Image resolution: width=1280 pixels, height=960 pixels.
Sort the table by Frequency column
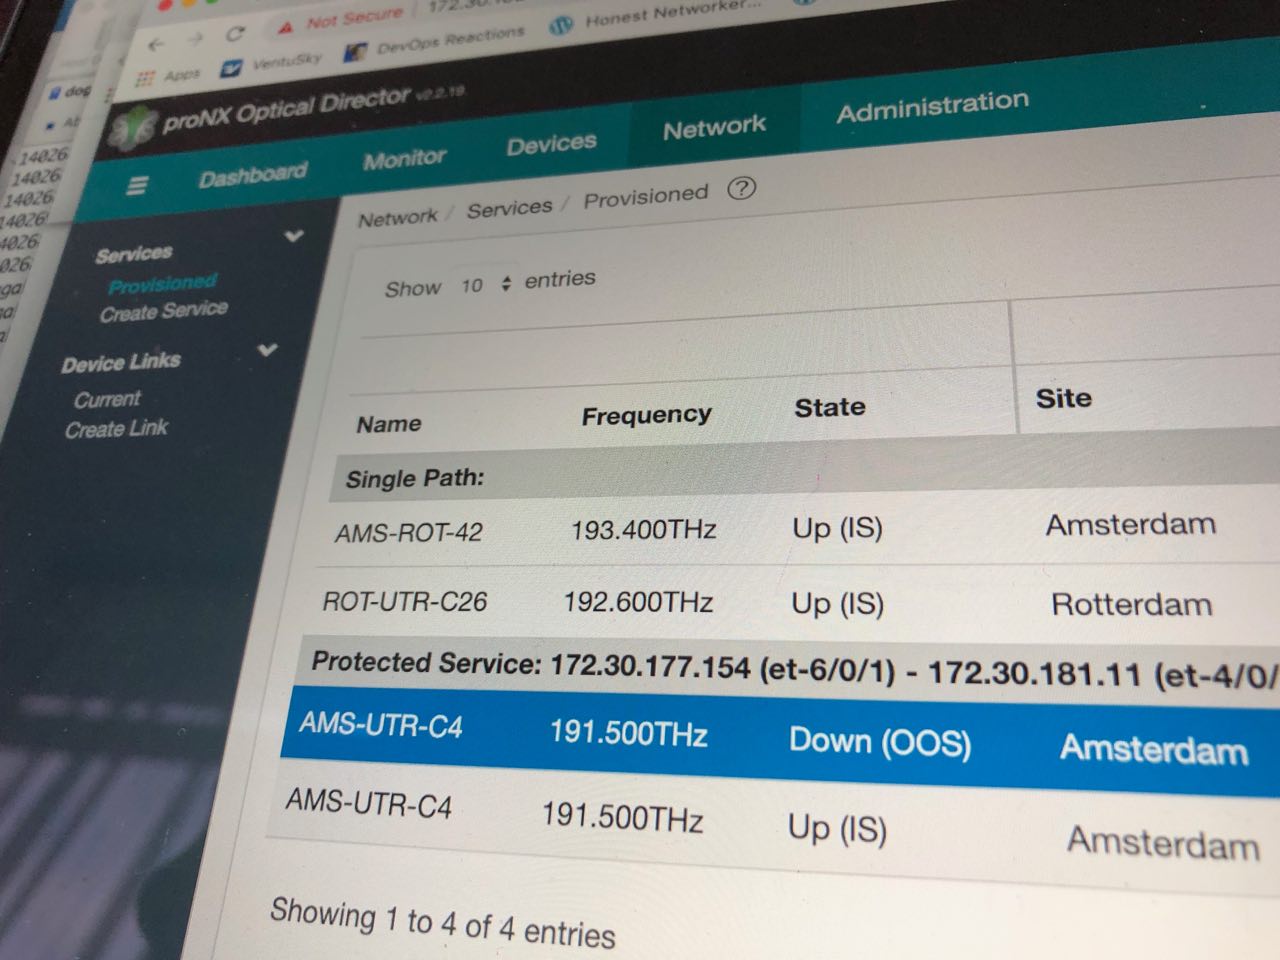point(646,414)
